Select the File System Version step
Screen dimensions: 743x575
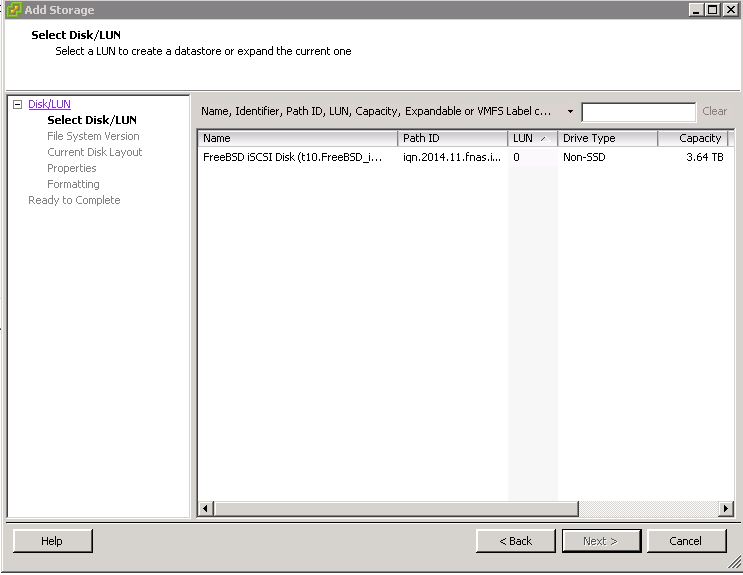93,136
